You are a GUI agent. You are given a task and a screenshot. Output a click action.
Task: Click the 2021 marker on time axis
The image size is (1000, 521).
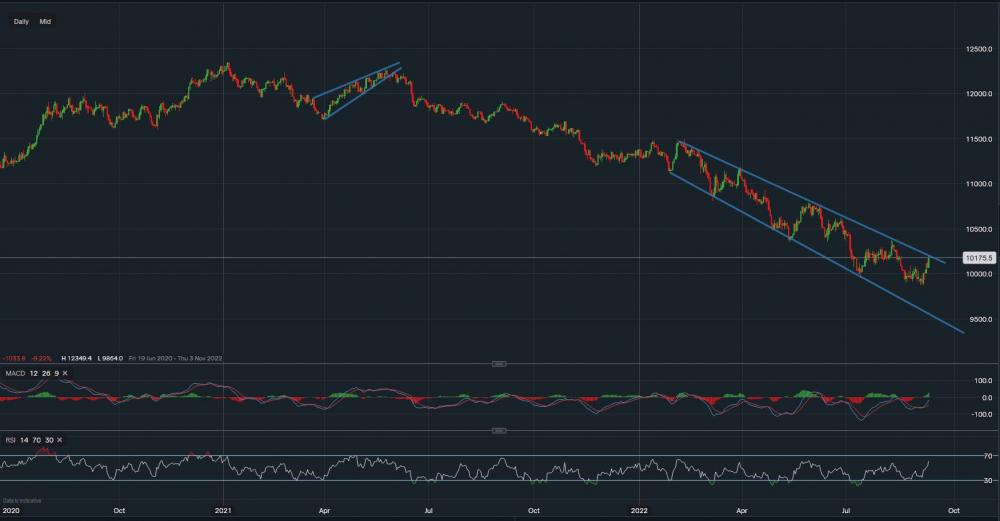[224, 510]
